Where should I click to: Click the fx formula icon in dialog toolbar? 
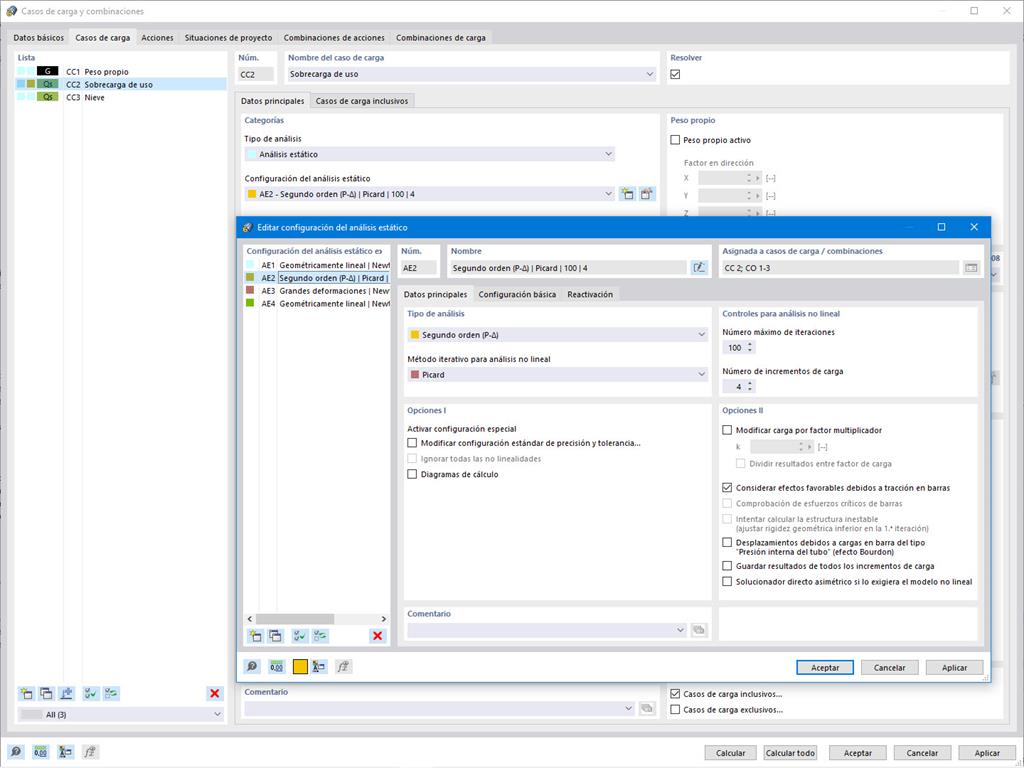343,667
